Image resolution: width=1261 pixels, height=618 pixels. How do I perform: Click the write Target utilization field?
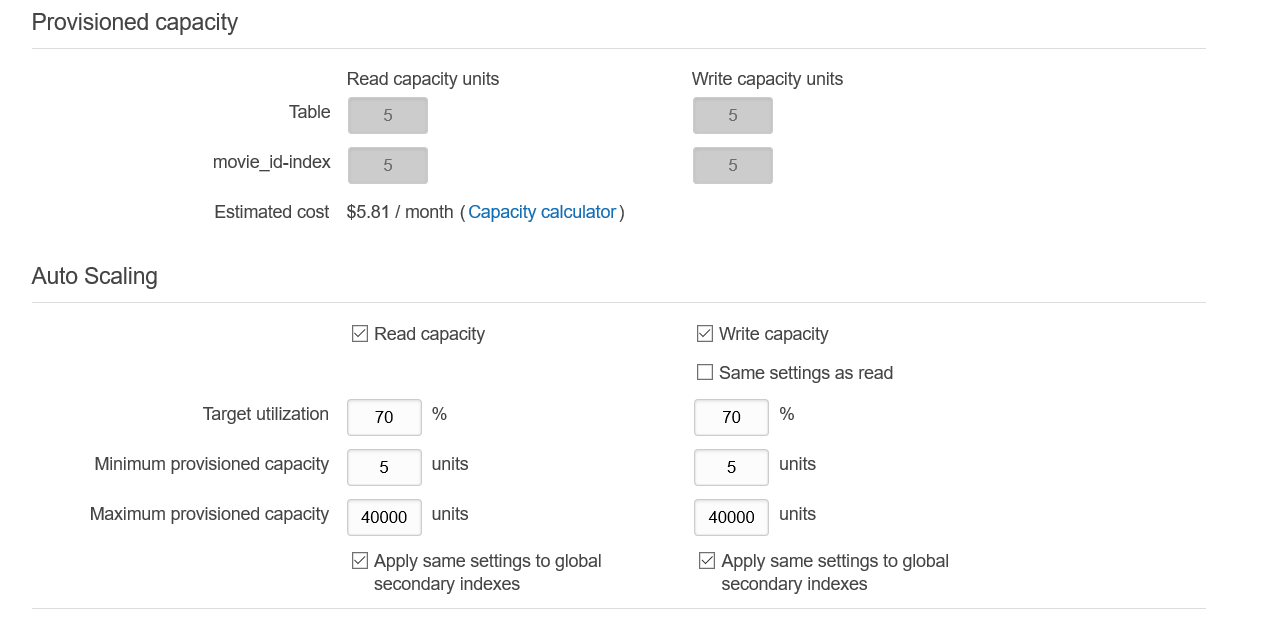coord(731,417)
